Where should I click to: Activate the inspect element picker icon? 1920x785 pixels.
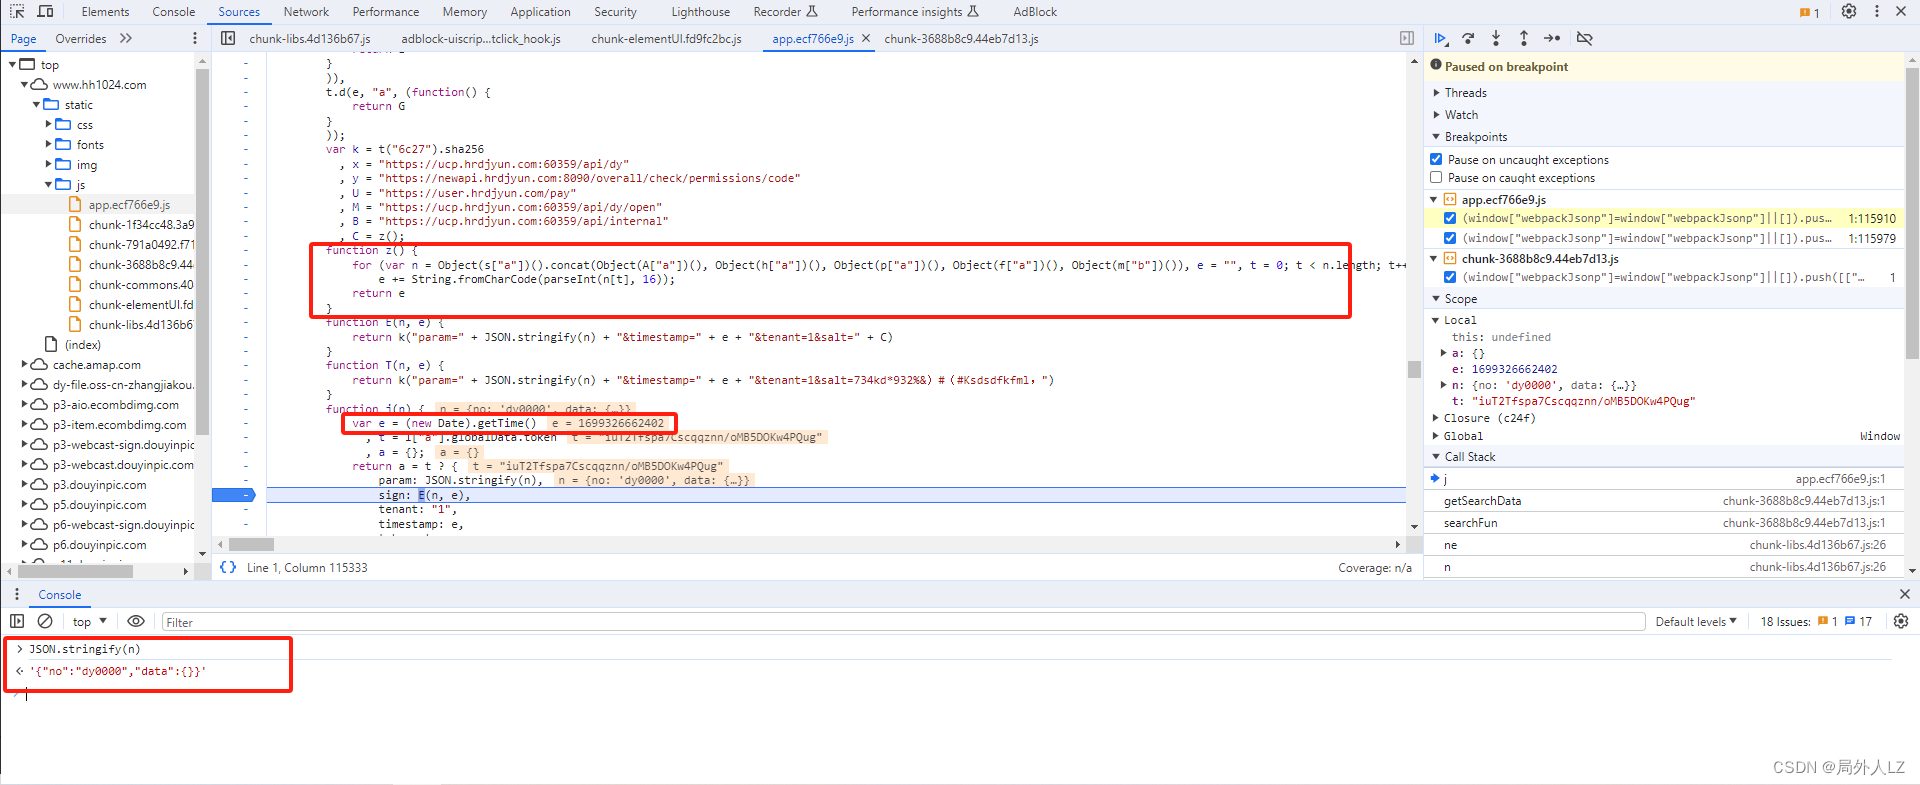tap(17, 11)
